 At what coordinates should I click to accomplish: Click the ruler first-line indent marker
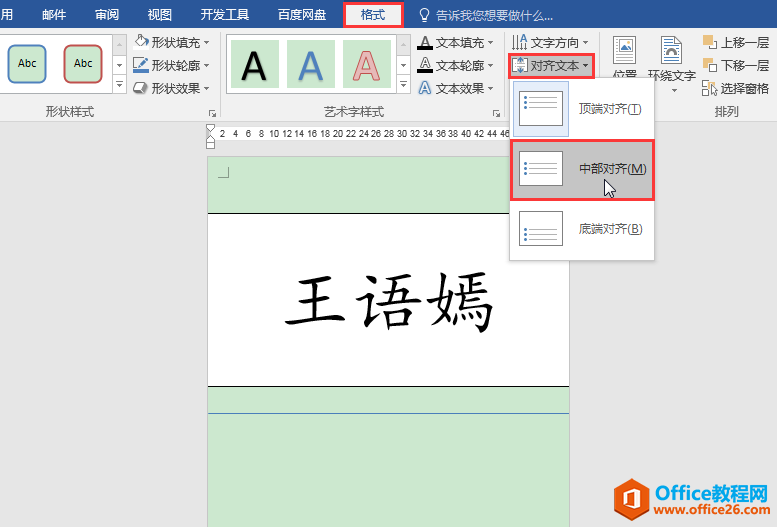tap(210, 128)
